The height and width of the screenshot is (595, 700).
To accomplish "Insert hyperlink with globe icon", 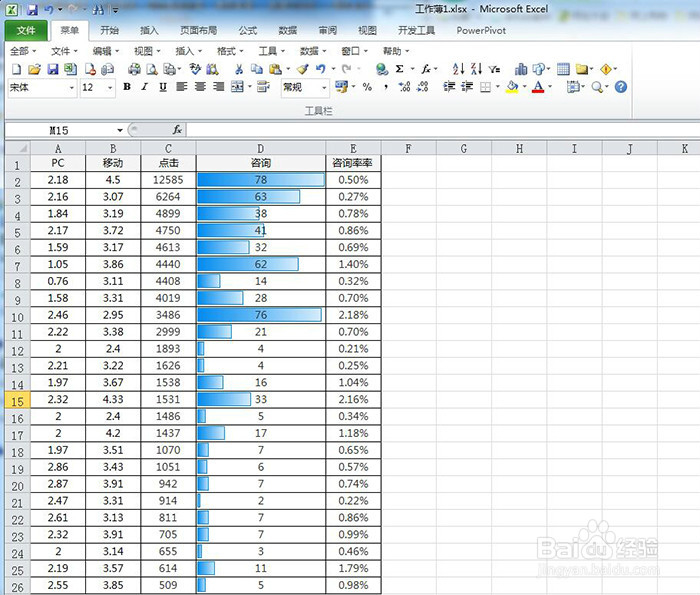I will coord(382,69).
